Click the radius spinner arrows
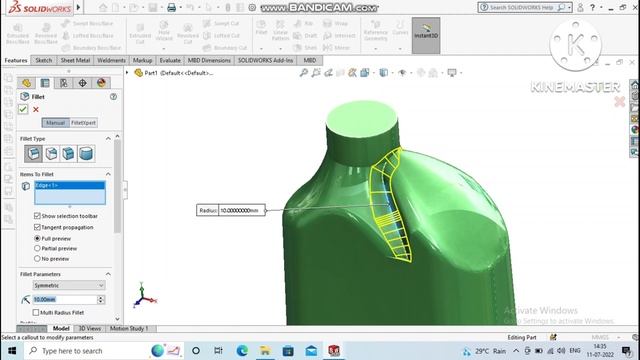Viewport: 640px width, 360px height. [101, 300]
